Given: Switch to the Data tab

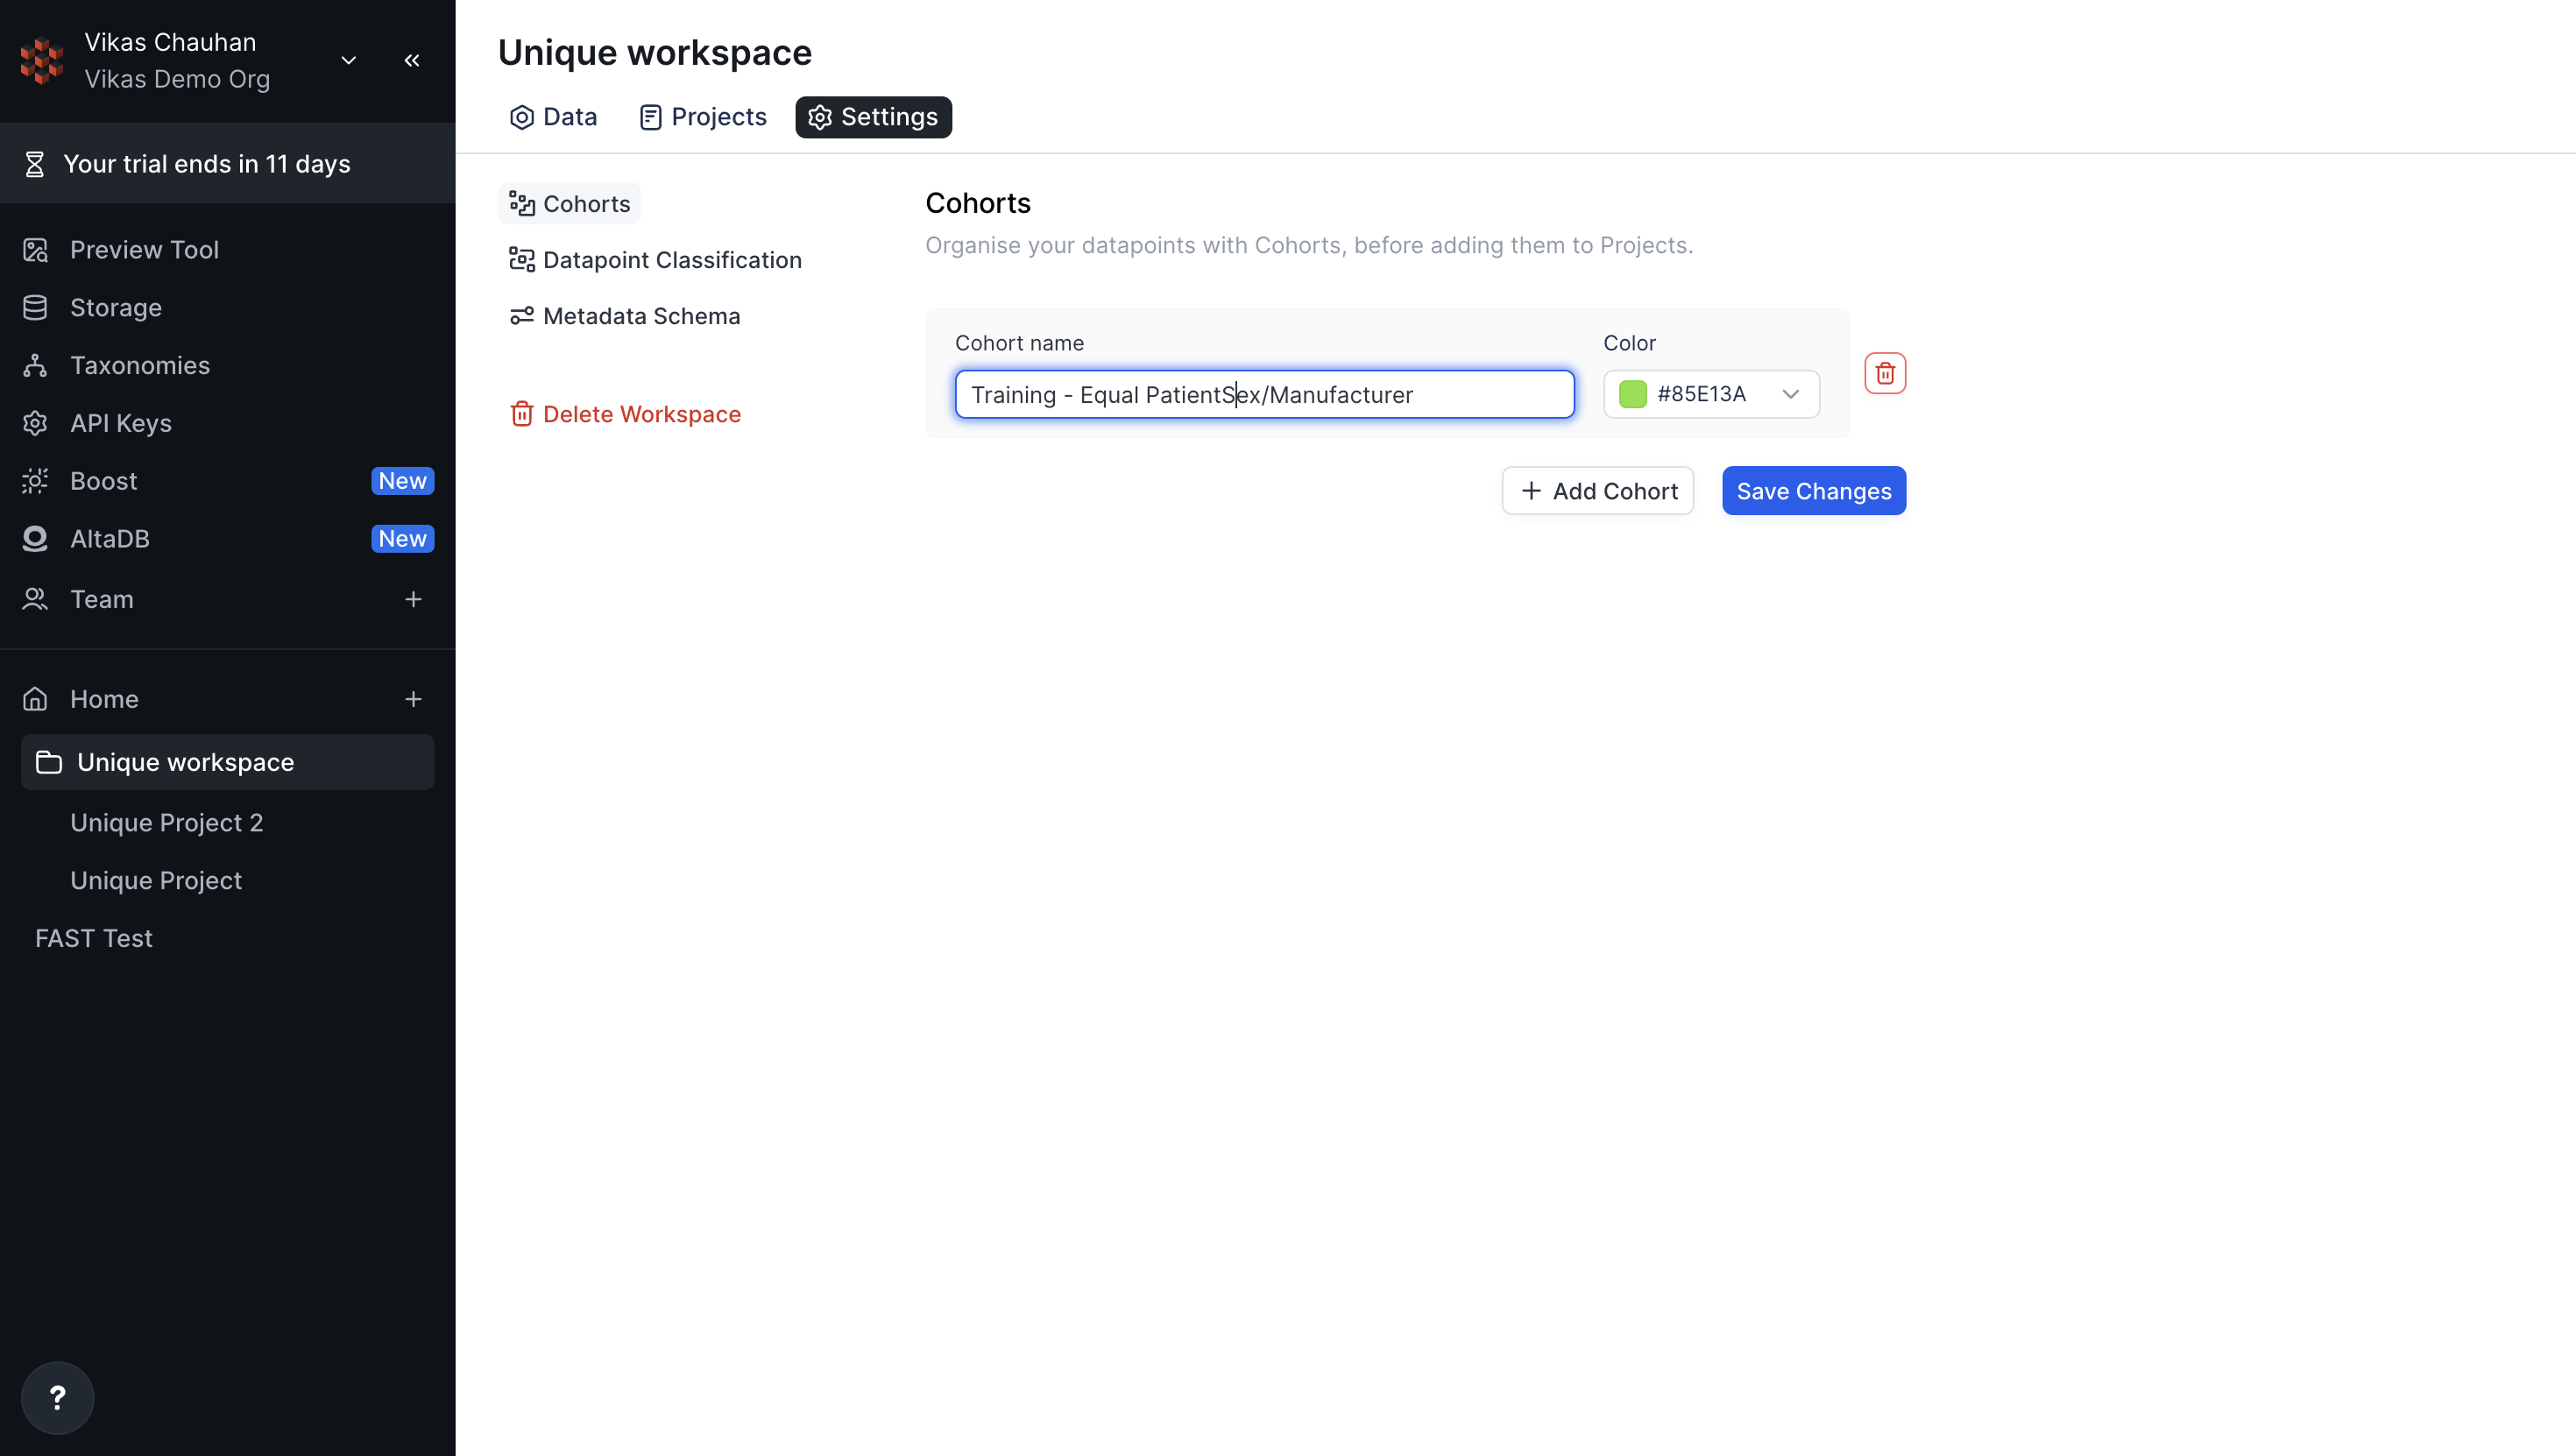Looking at the screenshot, I should pyautogui.click(x=553, y=117).
